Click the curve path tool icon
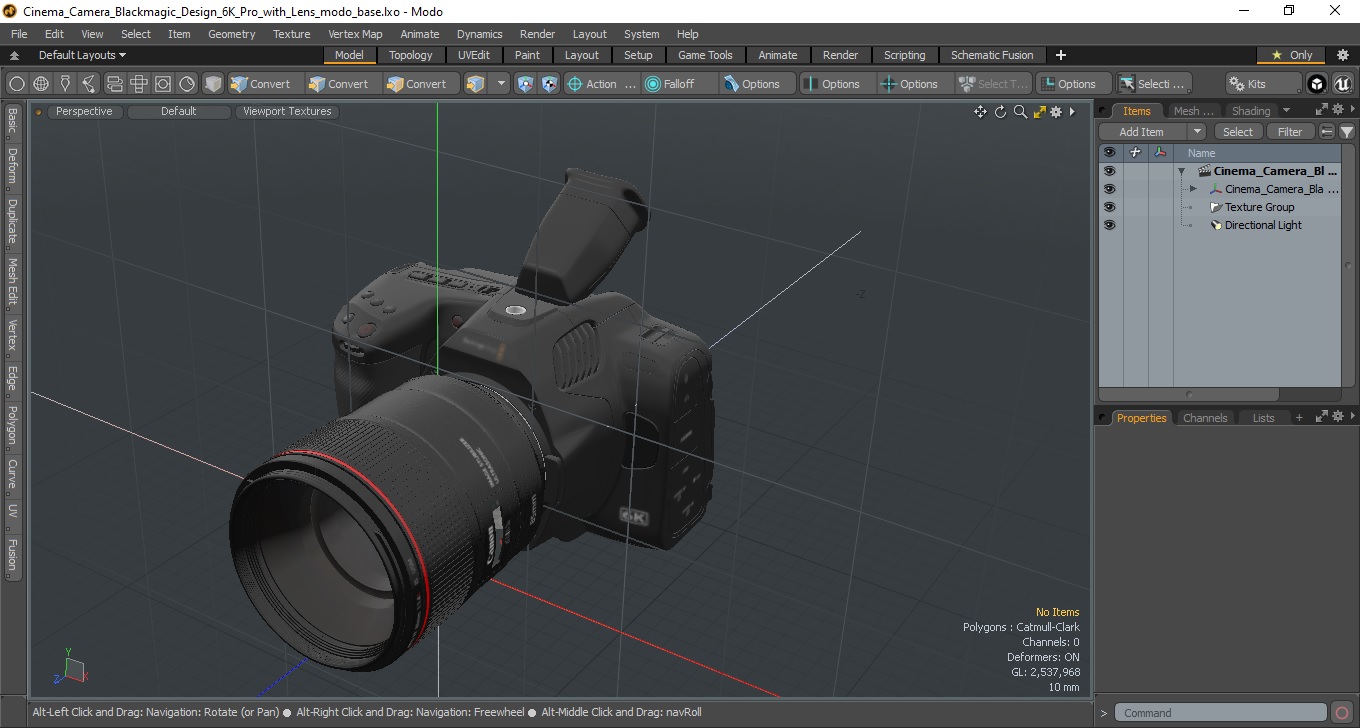 [90, 84]
